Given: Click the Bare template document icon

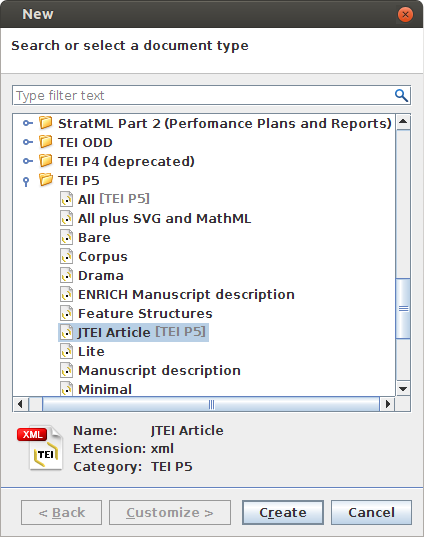Looking at the screenshot, I should (66, 237).
